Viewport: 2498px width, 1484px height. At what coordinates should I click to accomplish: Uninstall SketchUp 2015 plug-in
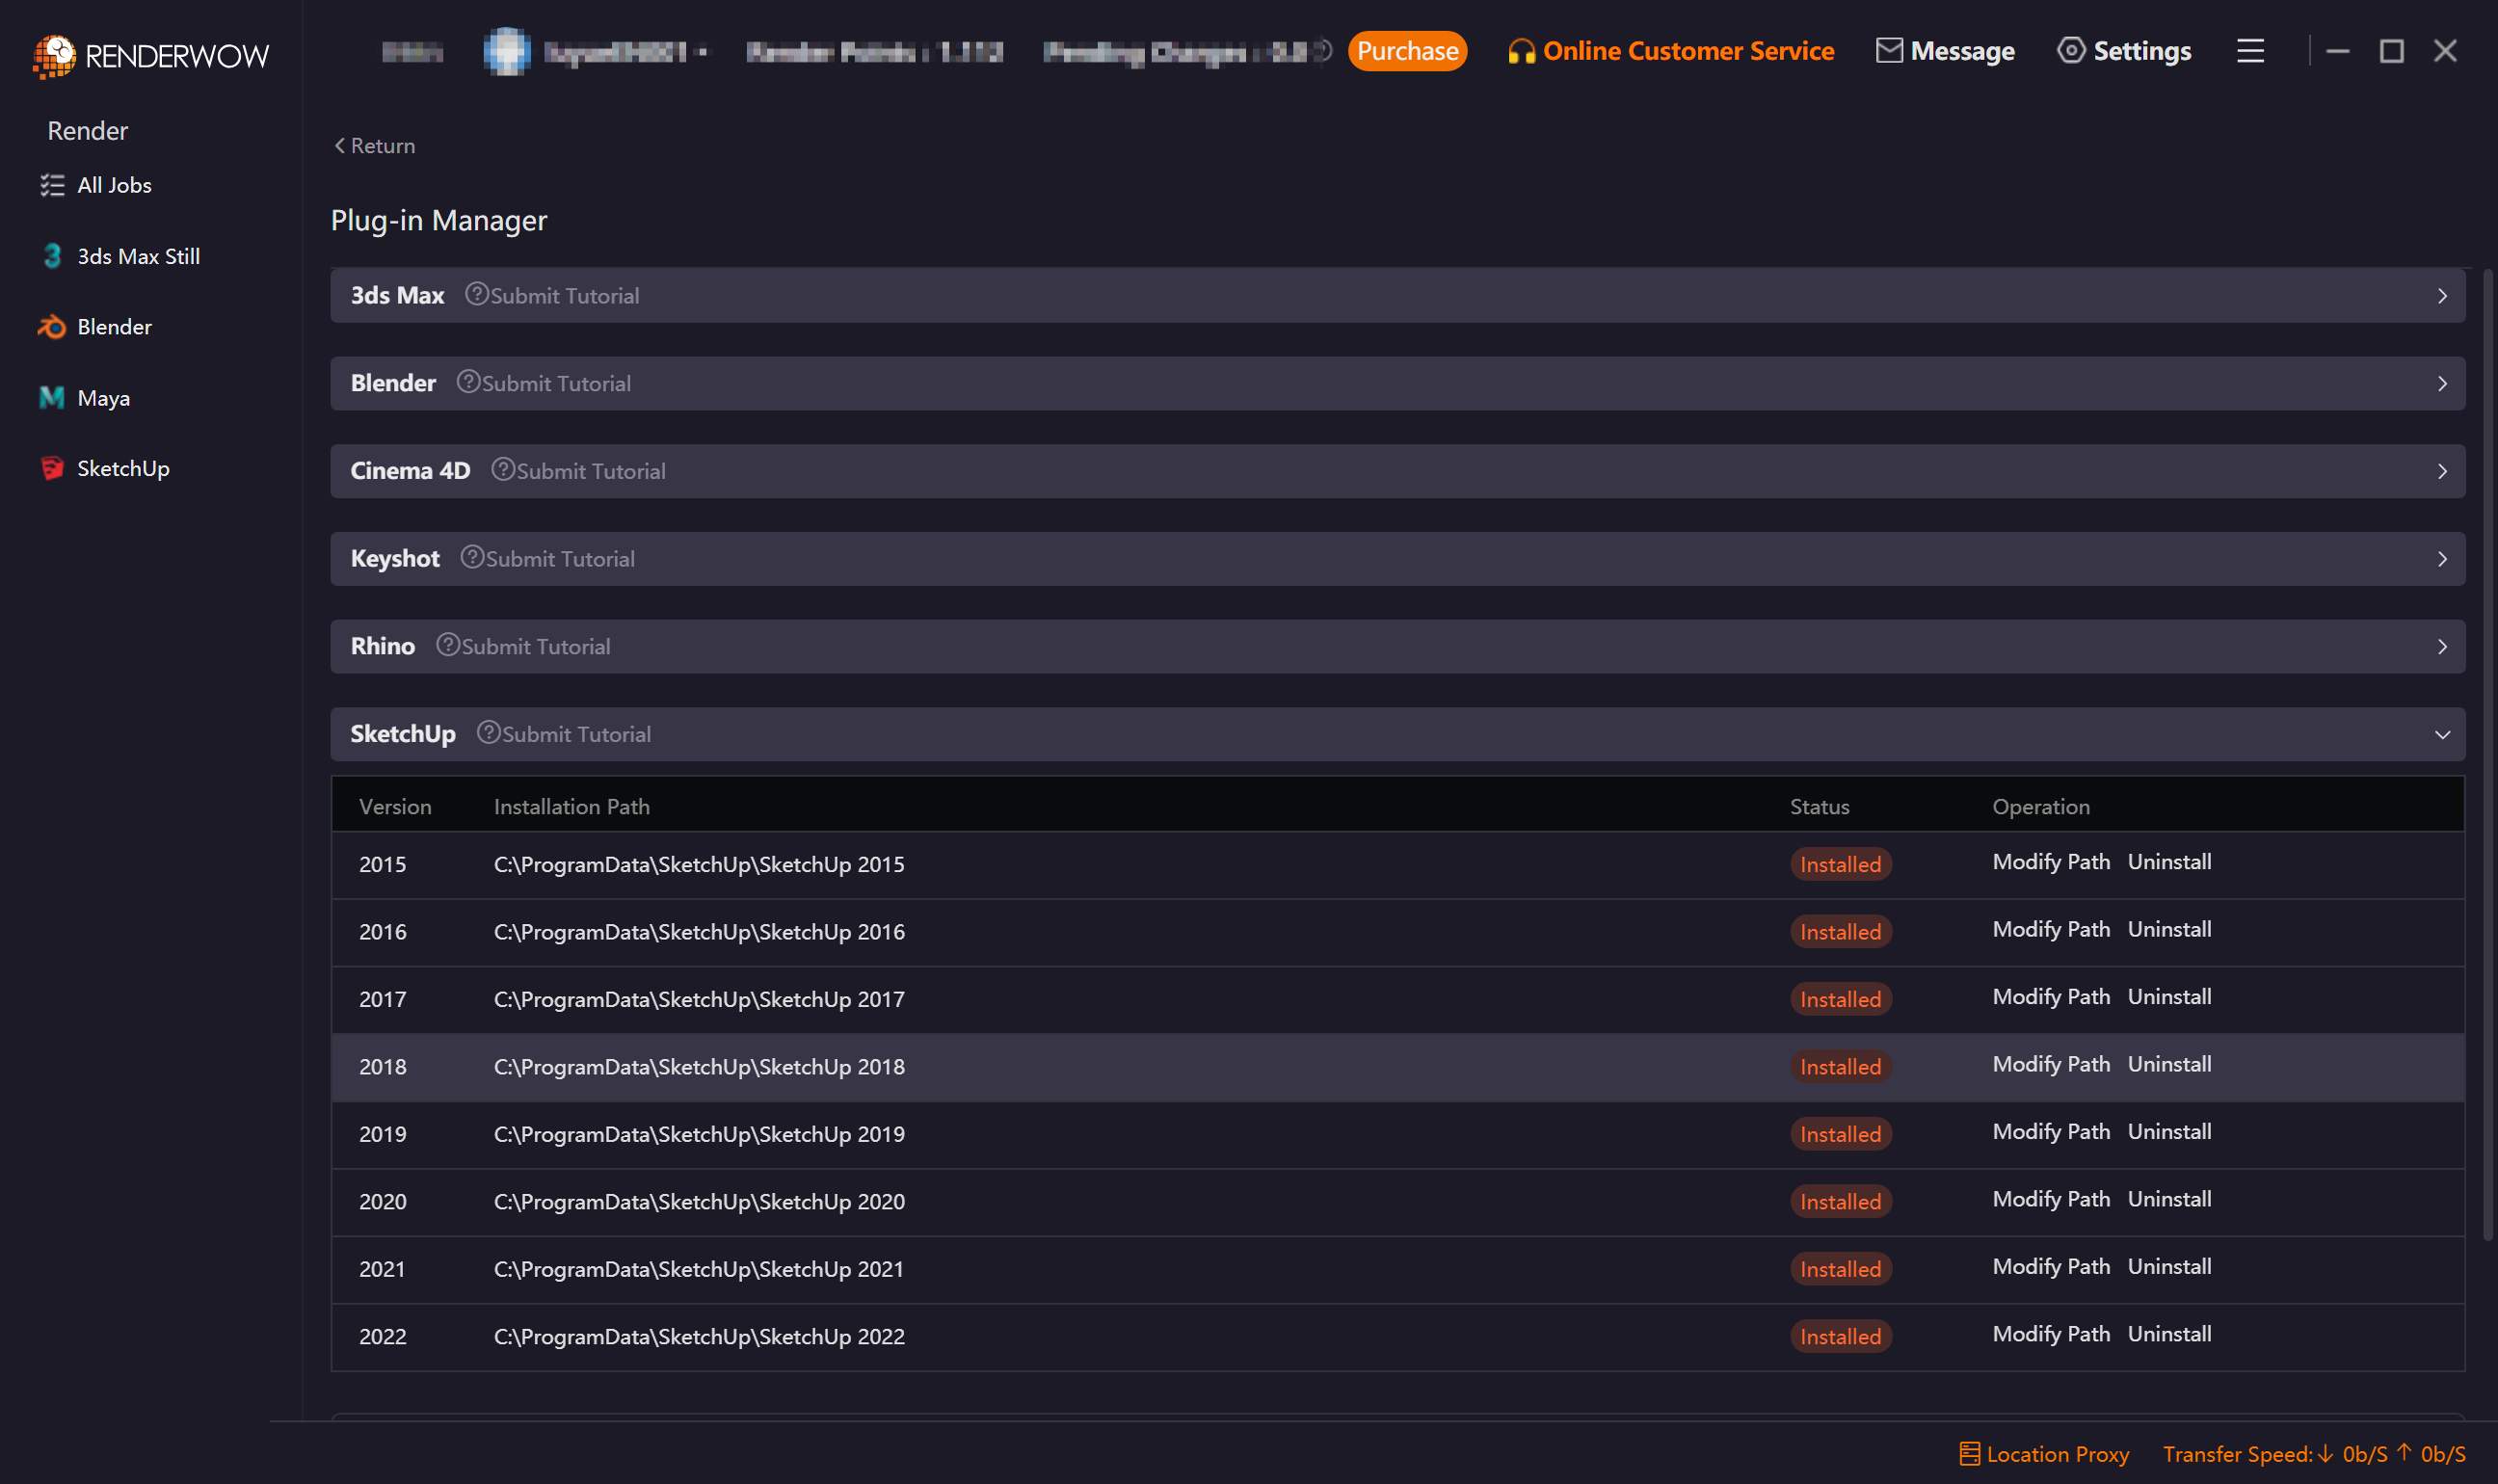(x=2169, y=862)
